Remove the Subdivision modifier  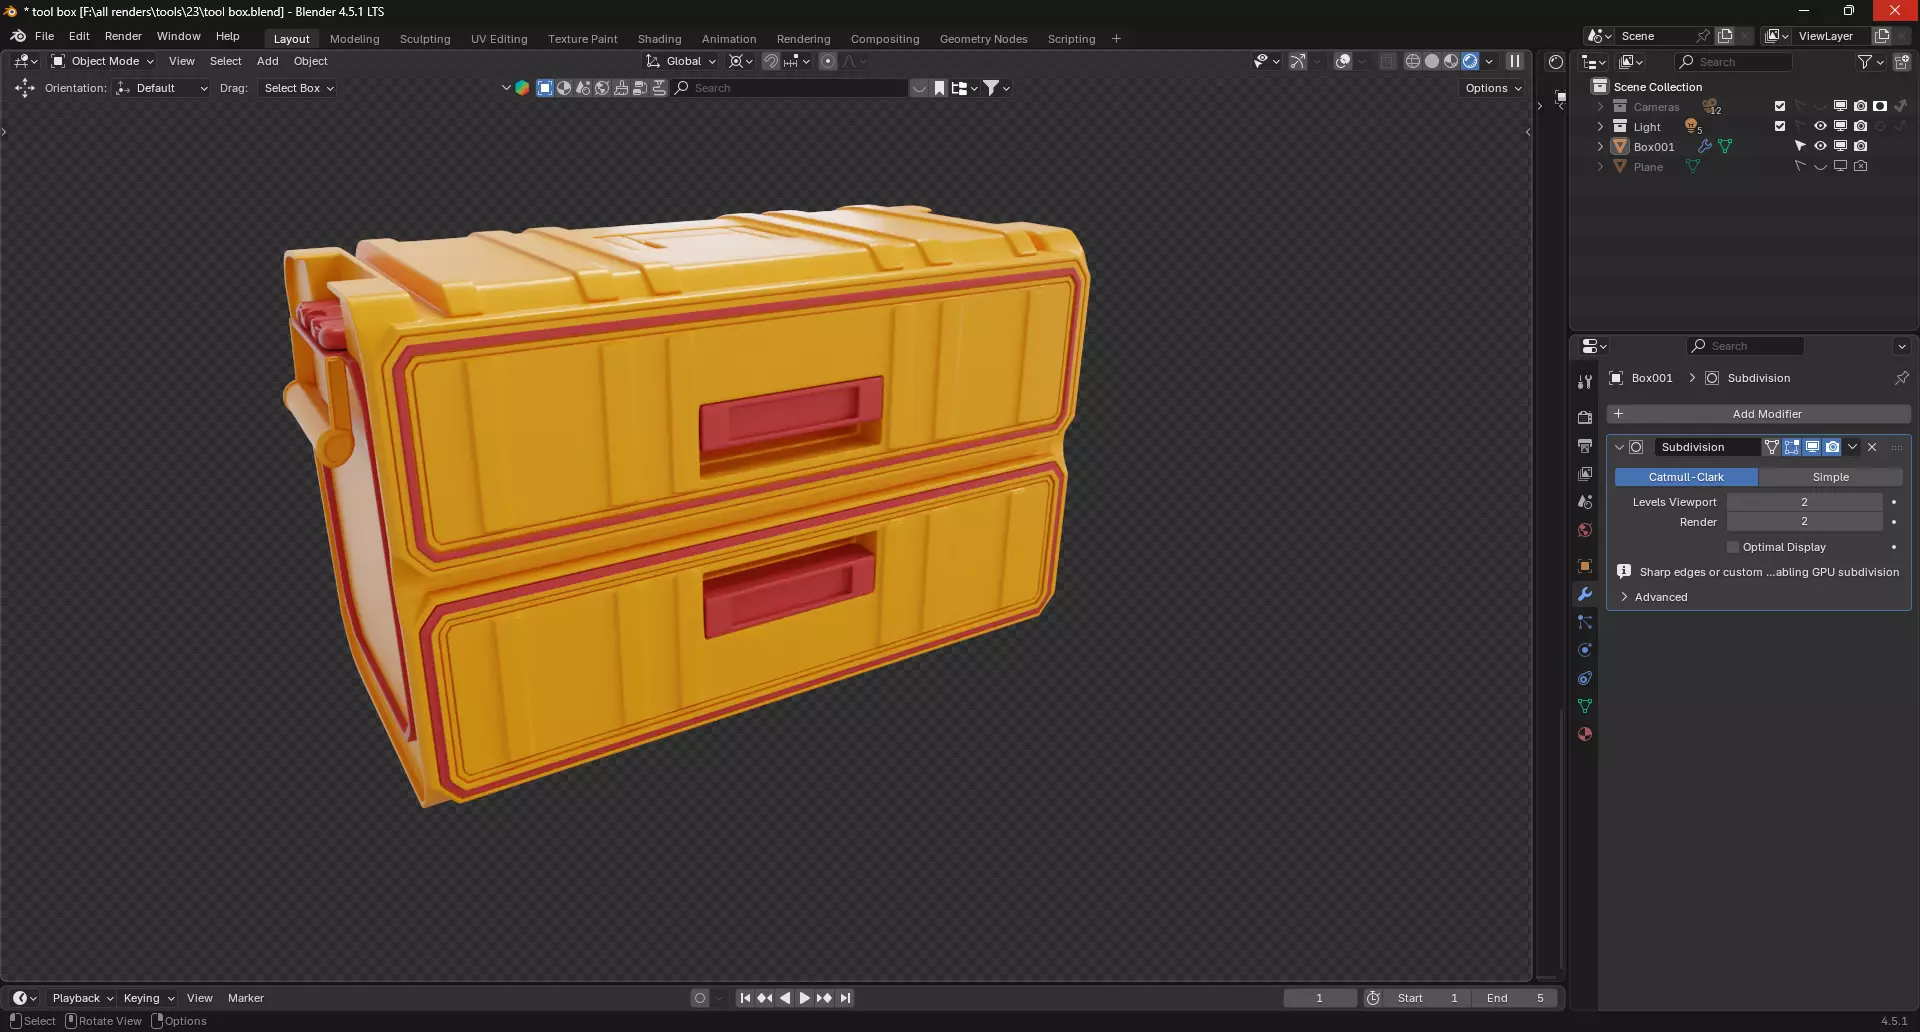[x=1872, y=447]
